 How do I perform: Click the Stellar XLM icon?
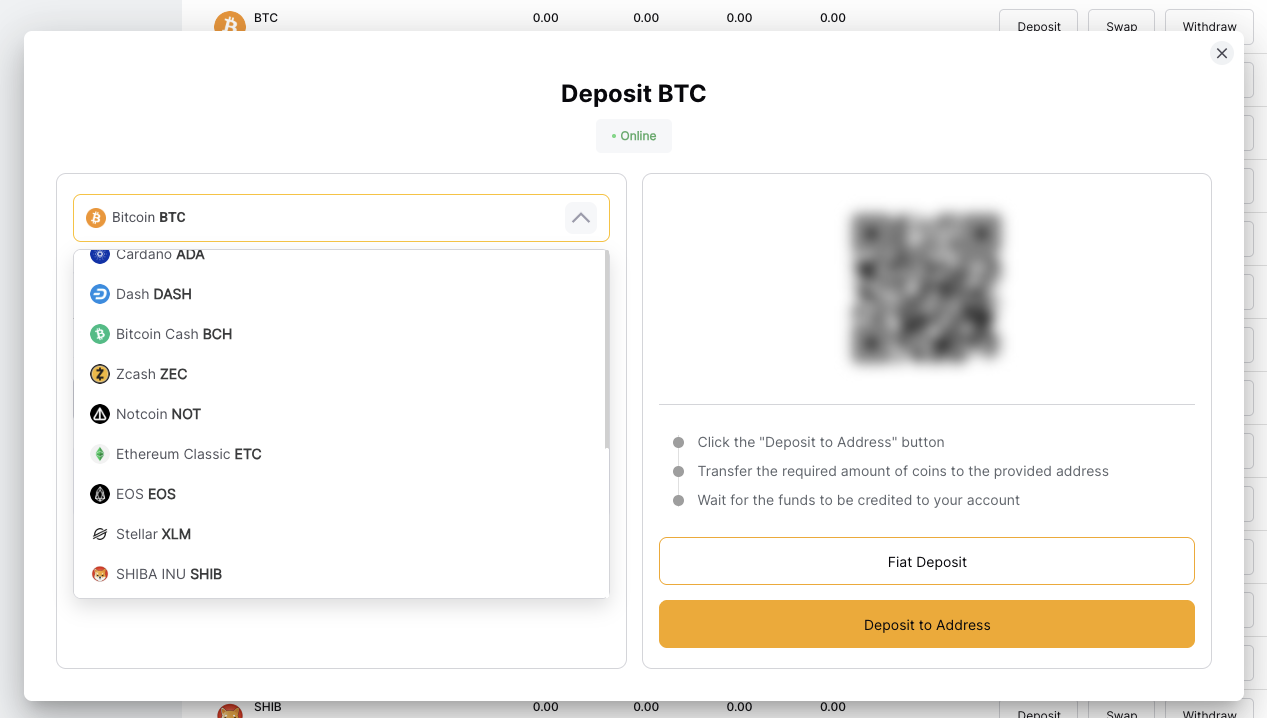click(98, 534)
